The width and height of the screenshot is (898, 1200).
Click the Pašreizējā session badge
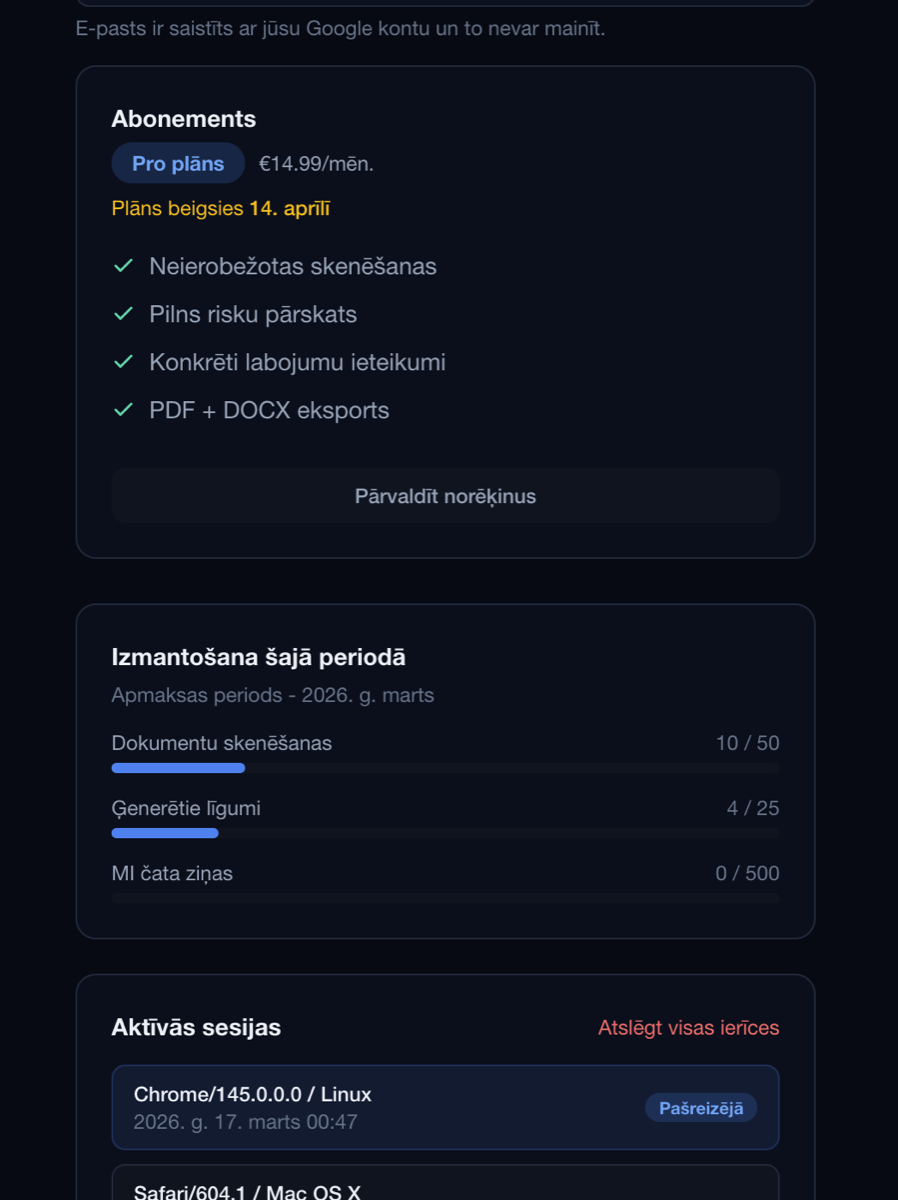coord(700,1107)
